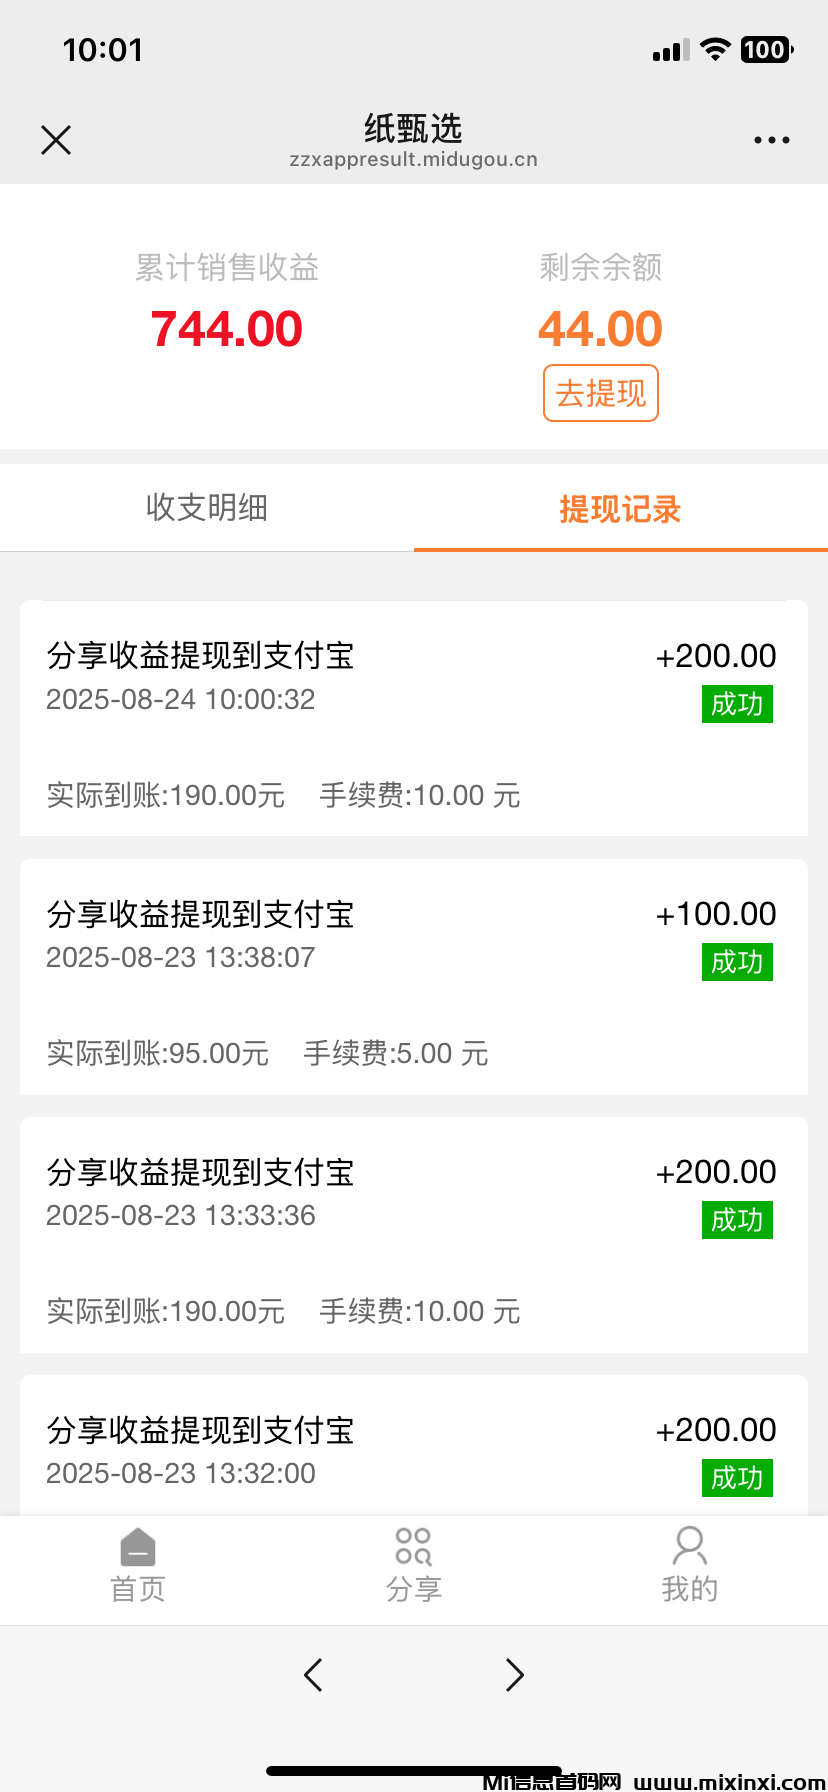Go forward with the right arrow
Viewport: 828px width, 1792px height.
point(514,1674)
